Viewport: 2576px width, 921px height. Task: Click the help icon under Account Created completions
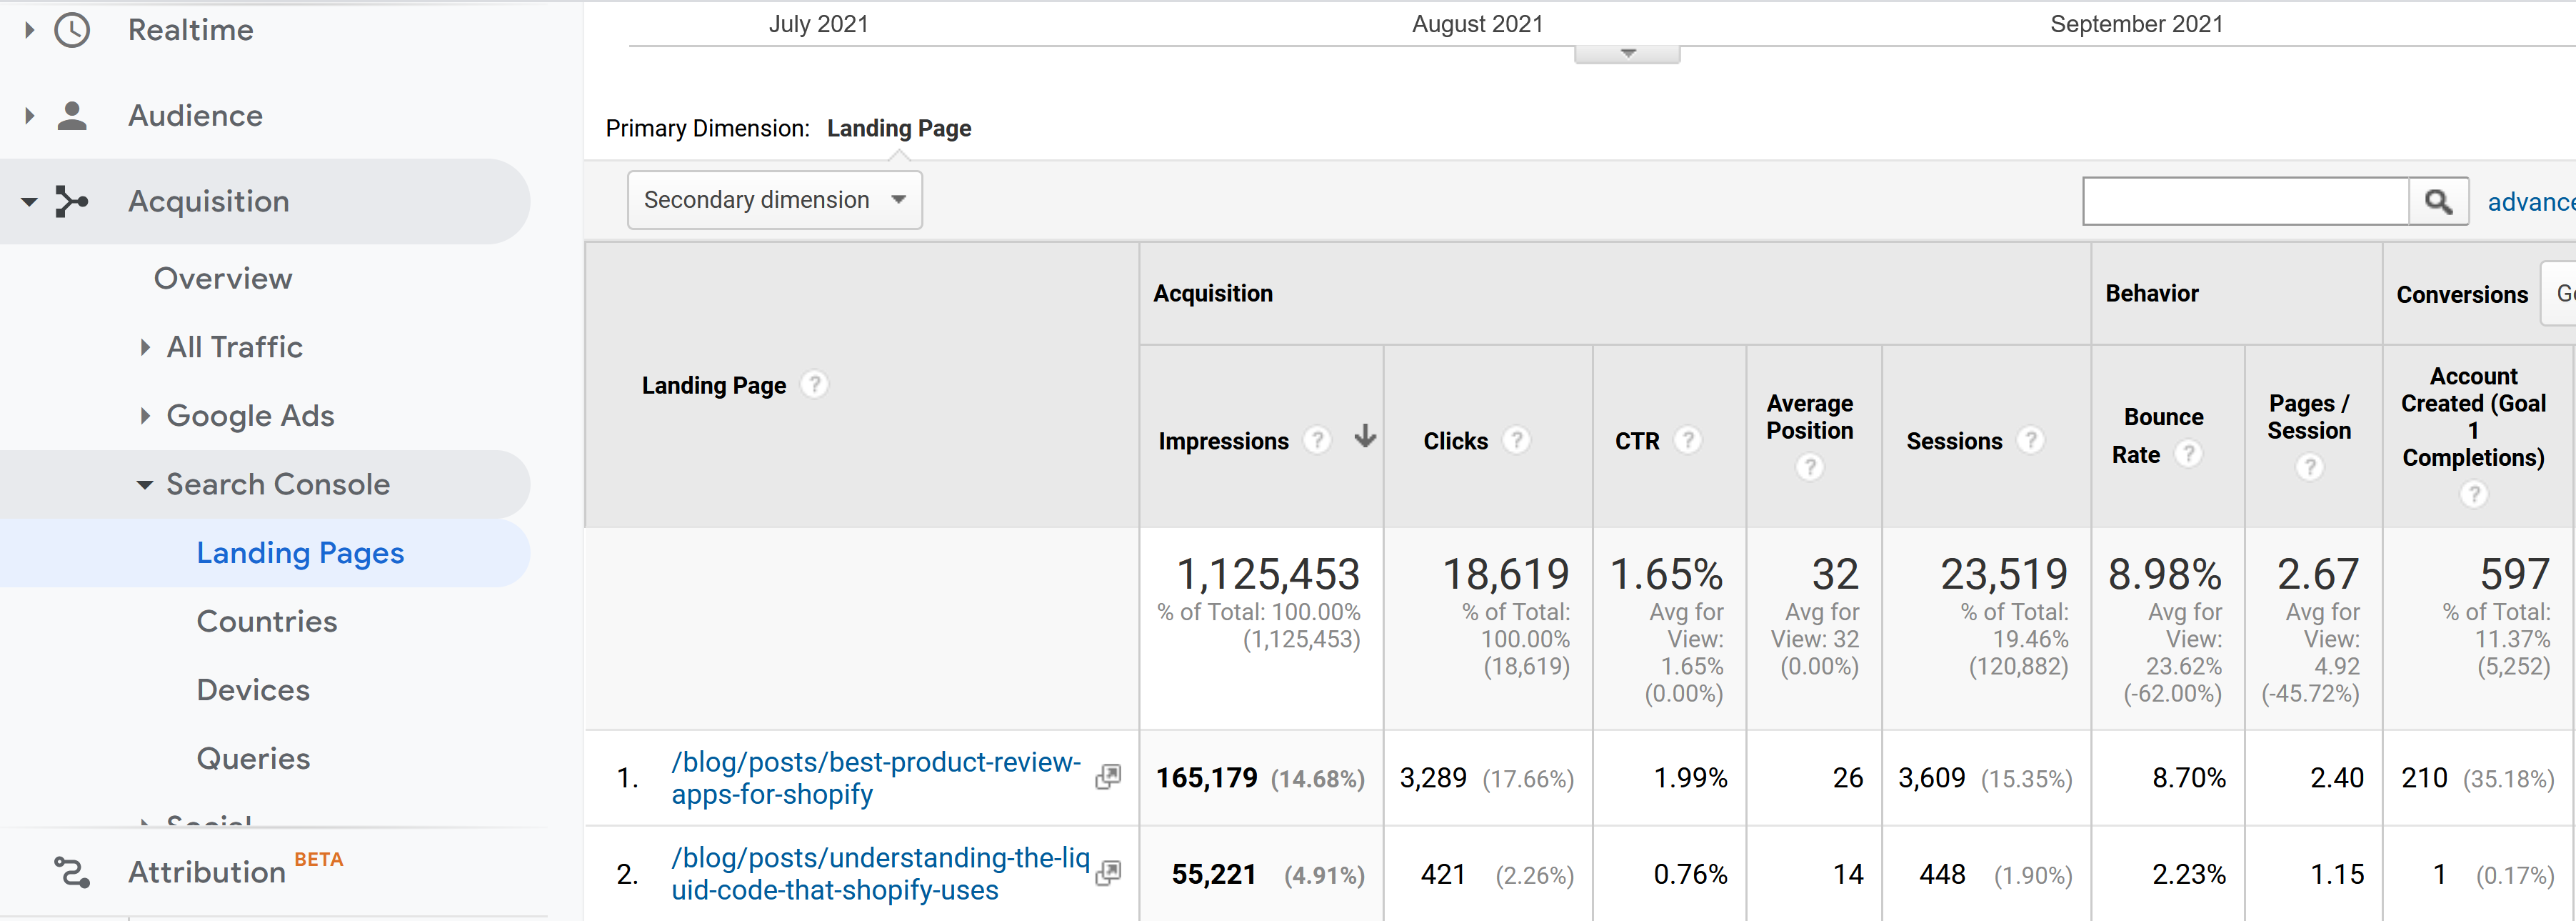click(x=2474, y=494)
